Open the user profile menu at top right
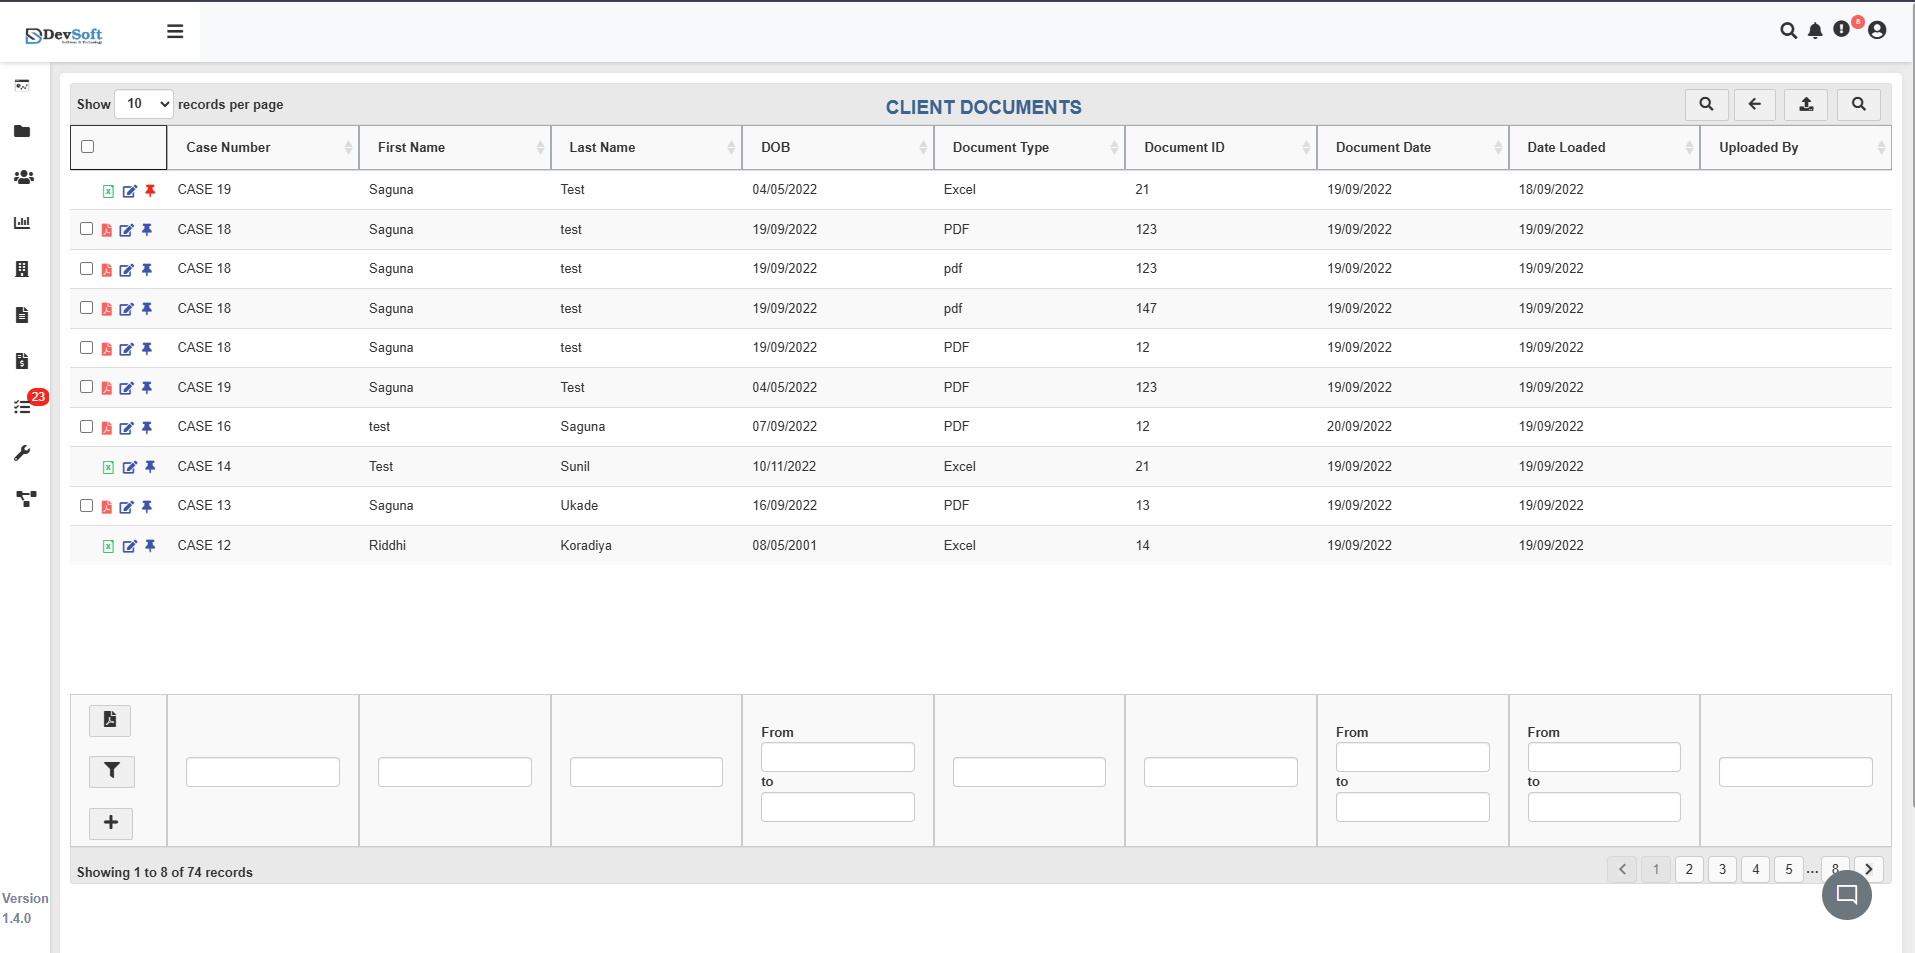Image resolution: width=1915 pixels, height=953 pixels. [1877, 30]
